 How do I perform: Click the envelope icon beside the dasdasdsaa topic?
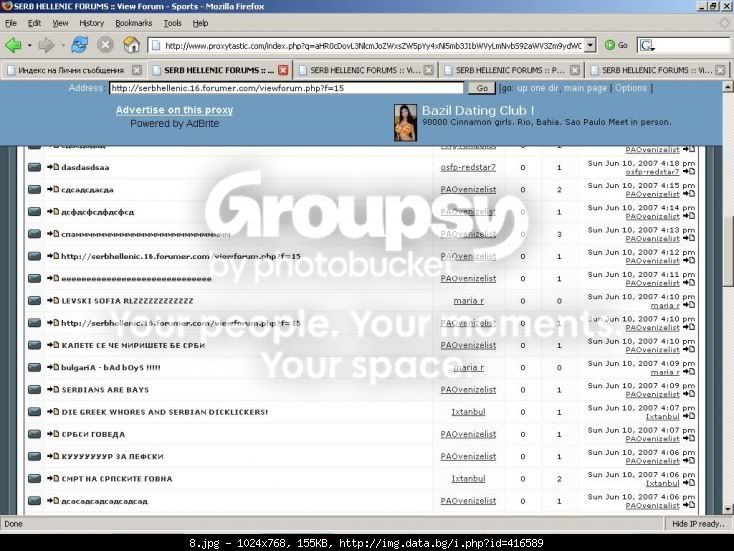pyautogui.click(x=34, y=167)
